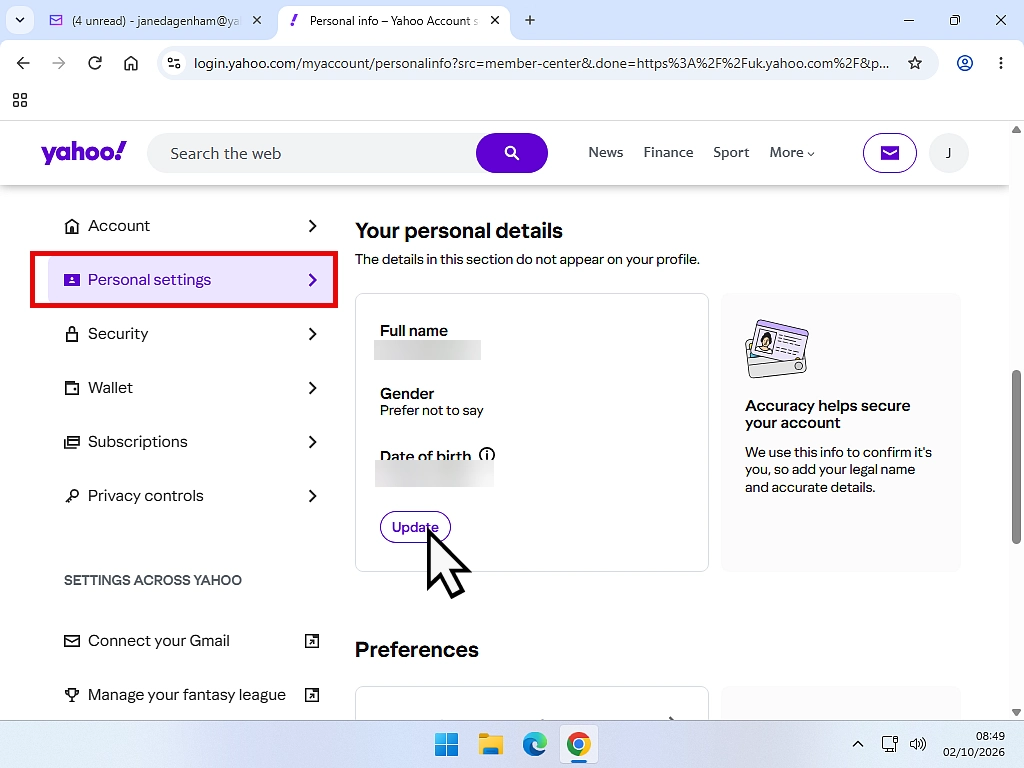Select the Personal info Yahoo Account tab
The width and height of the screenshot is (1024, 768).
(x=392, y=21)
